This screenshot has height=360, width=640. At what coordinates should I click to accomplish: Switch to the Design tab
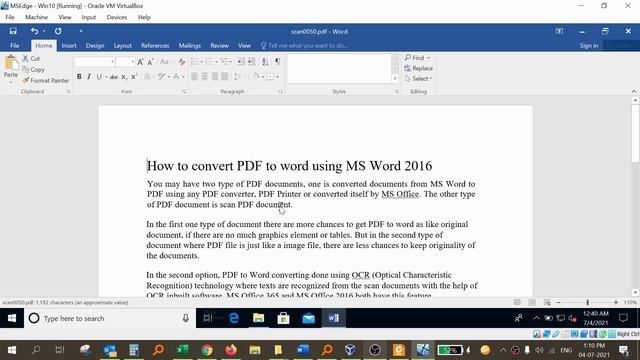(x=95, y=46)
